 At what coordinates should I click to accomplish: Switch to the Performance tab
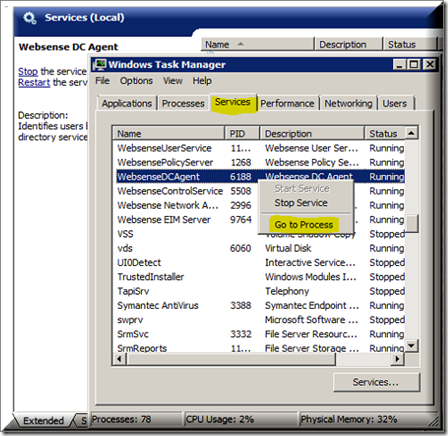(287, 104)
